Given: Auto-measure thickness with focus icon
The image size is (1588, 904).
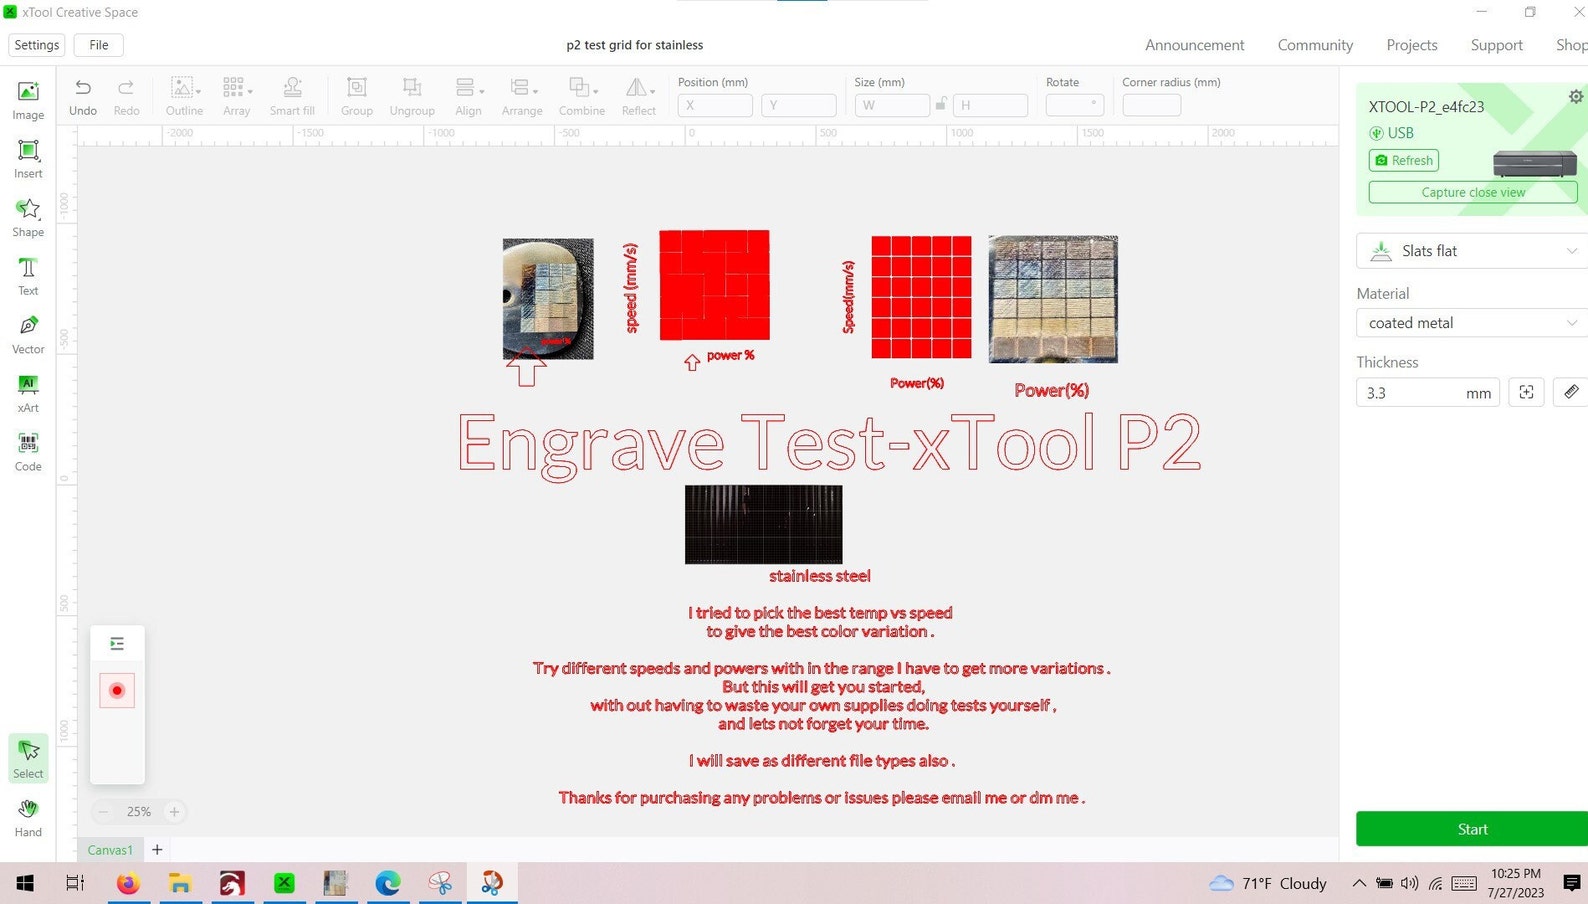Looking at the screenshot, I should (x=1526, y=392).
